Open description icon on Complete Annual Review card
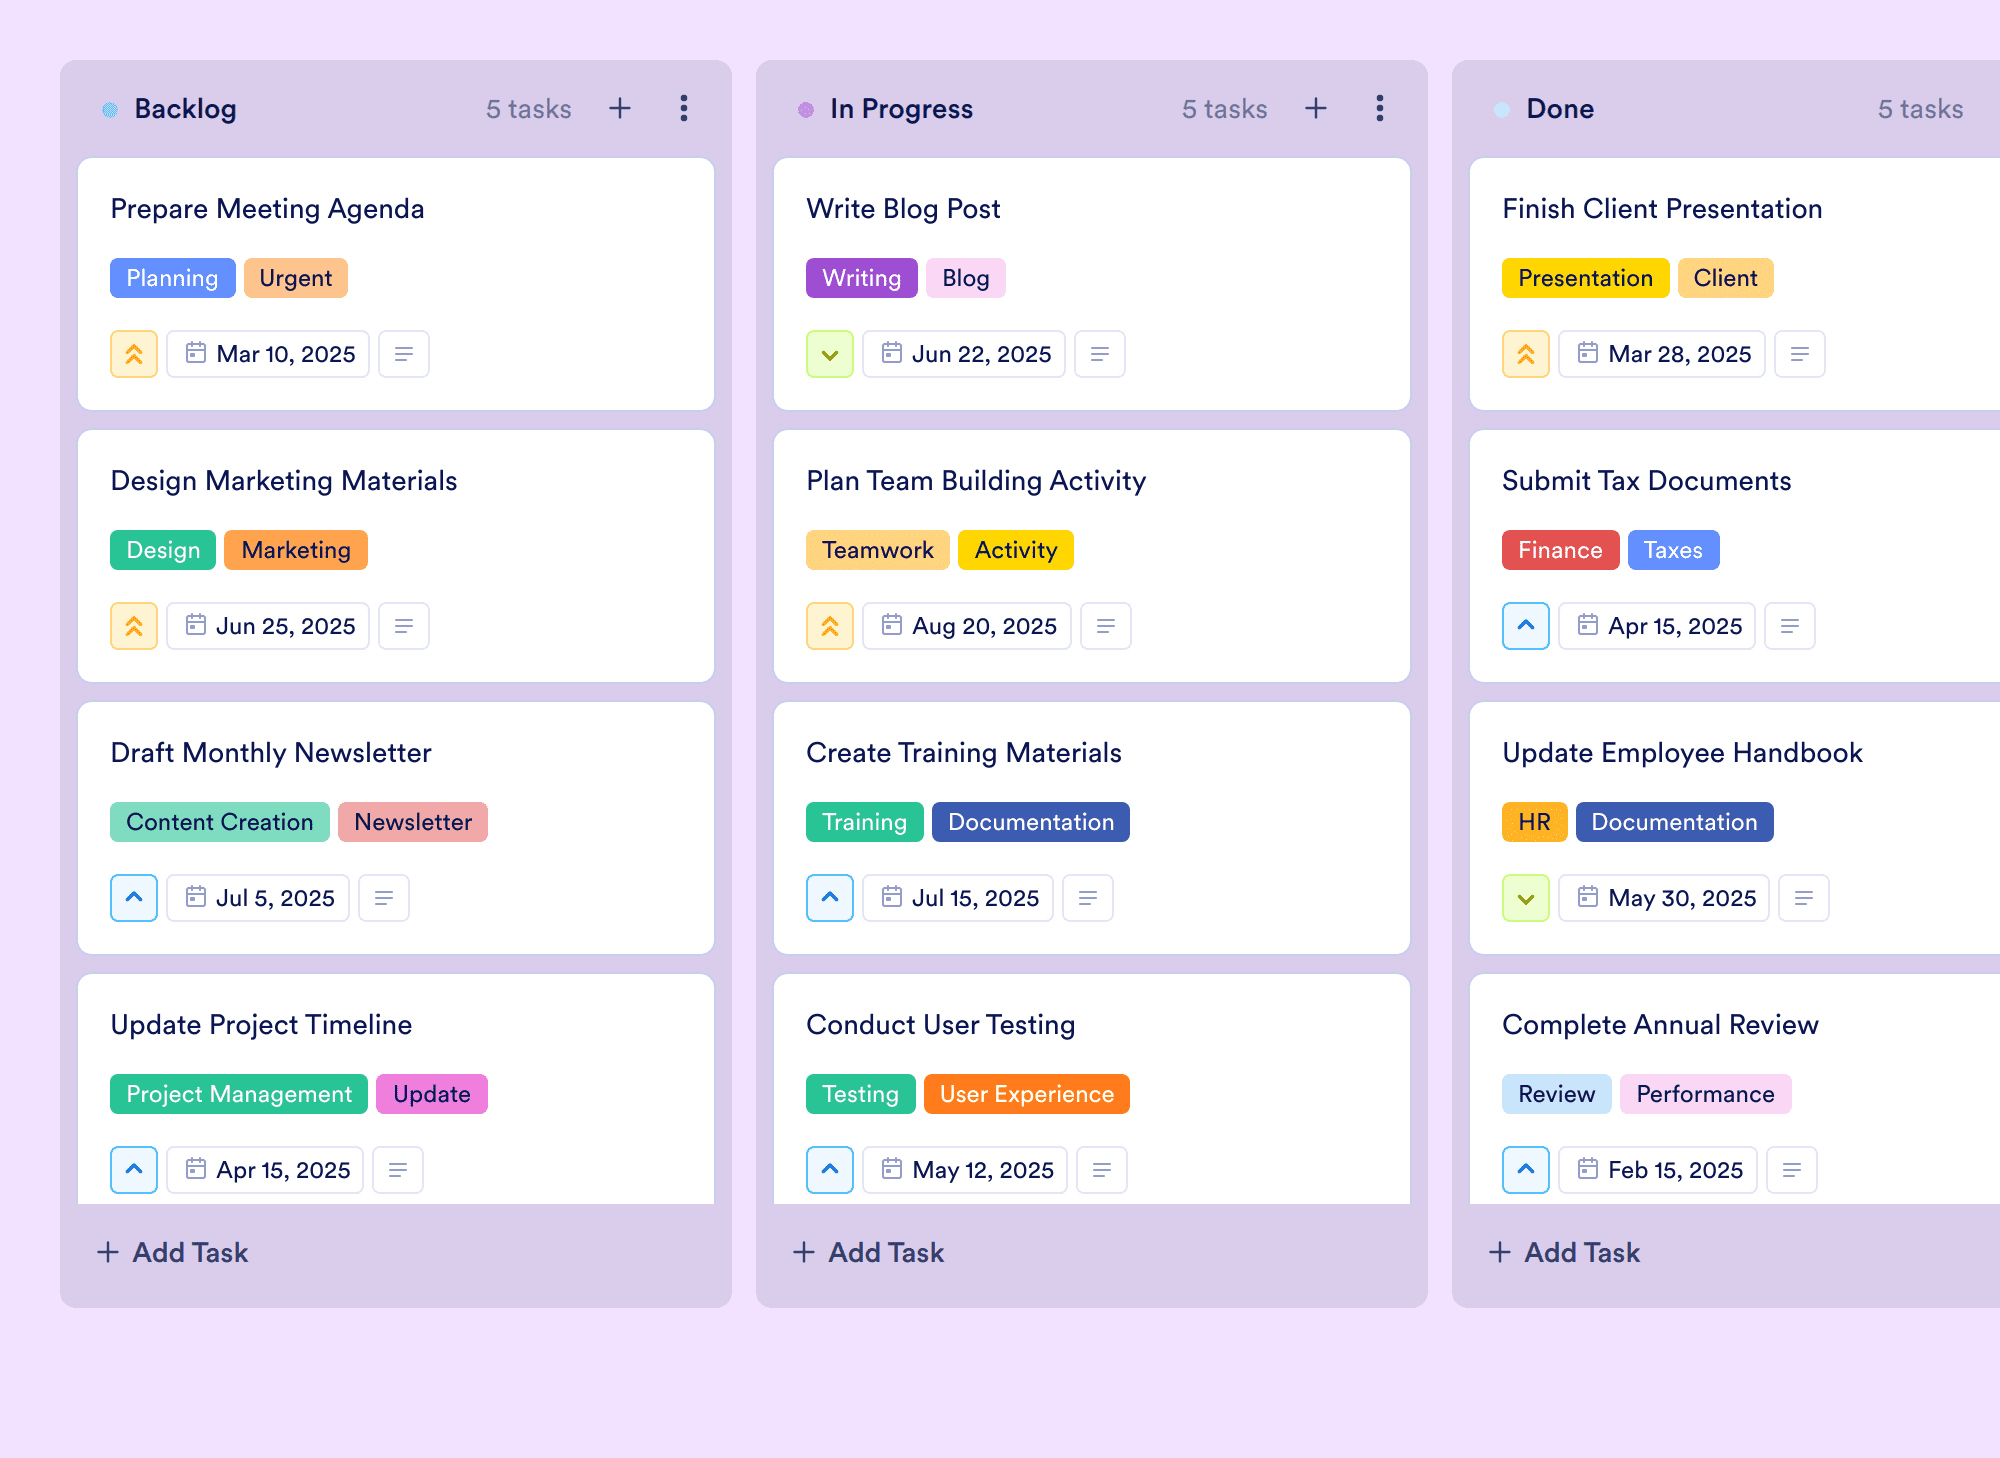The width and height of the screenshot is (2000, 1458). [1792, 1170]
